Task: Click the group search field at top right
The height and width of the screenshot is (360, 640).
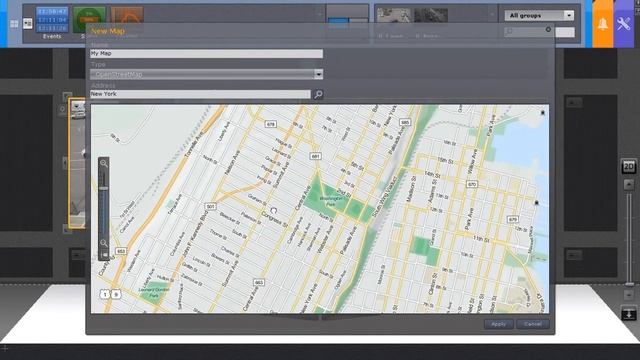Action: point(540,32)
